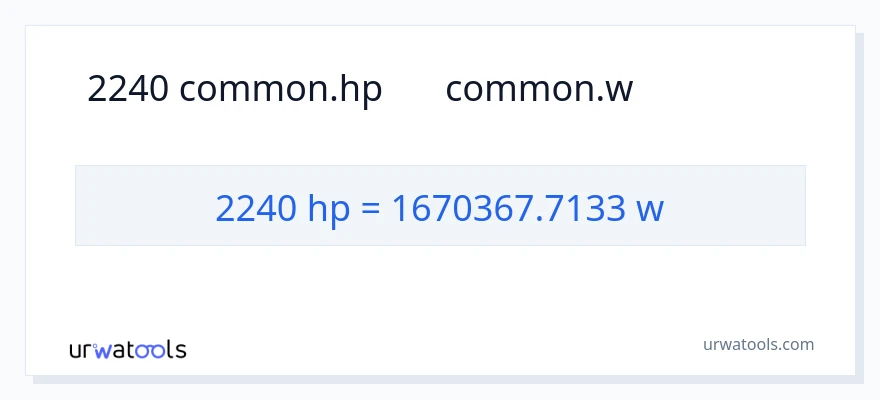Select the "common.hp" source unit label

click(x=281, y=89)
